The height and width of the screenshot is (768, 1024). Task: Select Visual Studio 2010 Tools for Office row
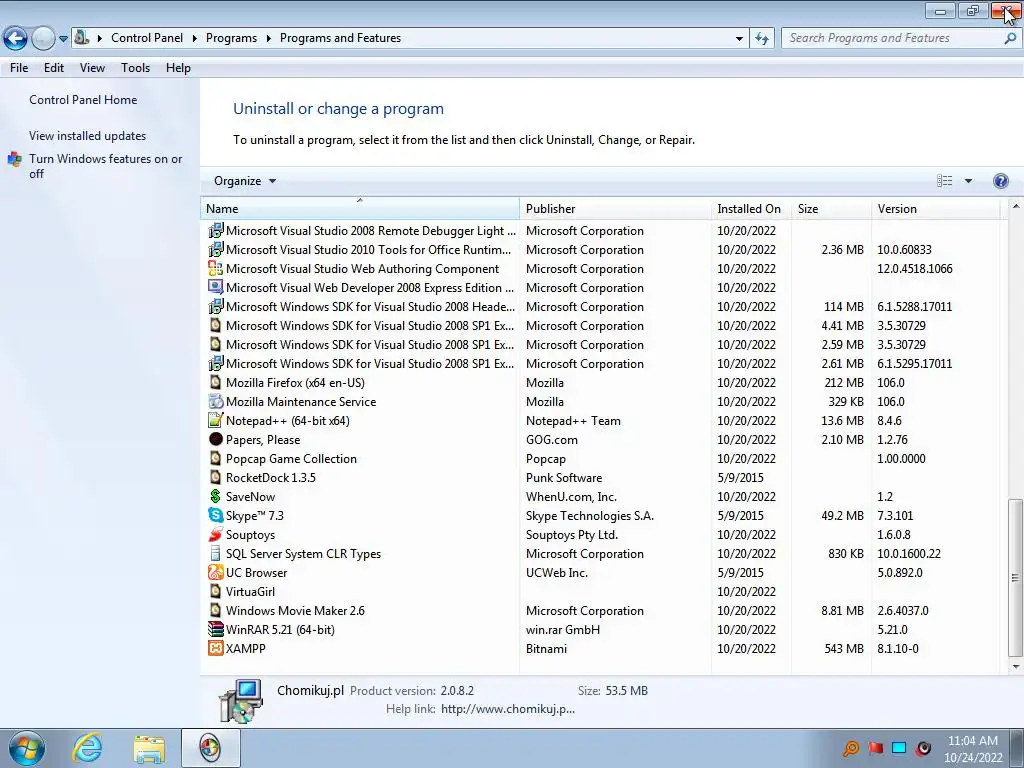[600, 249]
